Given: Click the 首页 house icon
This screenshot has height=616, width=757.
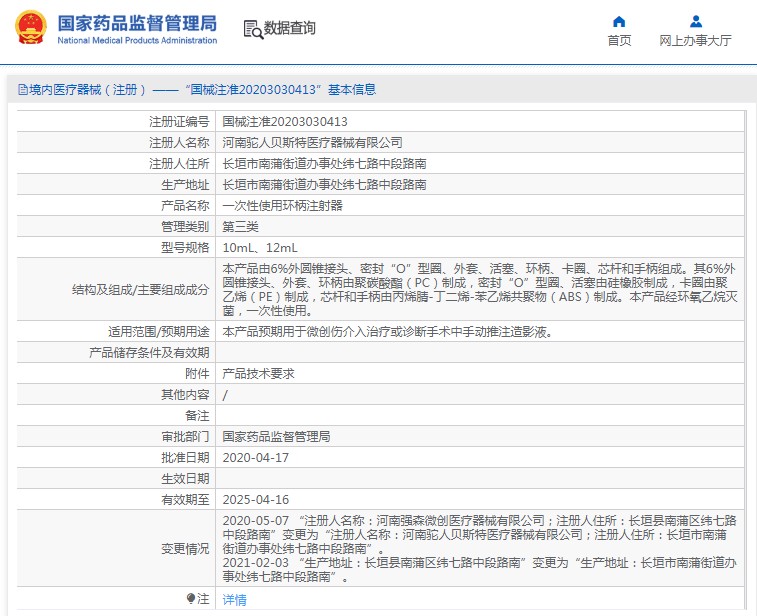Looking at the screenshot, I should [619, 21].
